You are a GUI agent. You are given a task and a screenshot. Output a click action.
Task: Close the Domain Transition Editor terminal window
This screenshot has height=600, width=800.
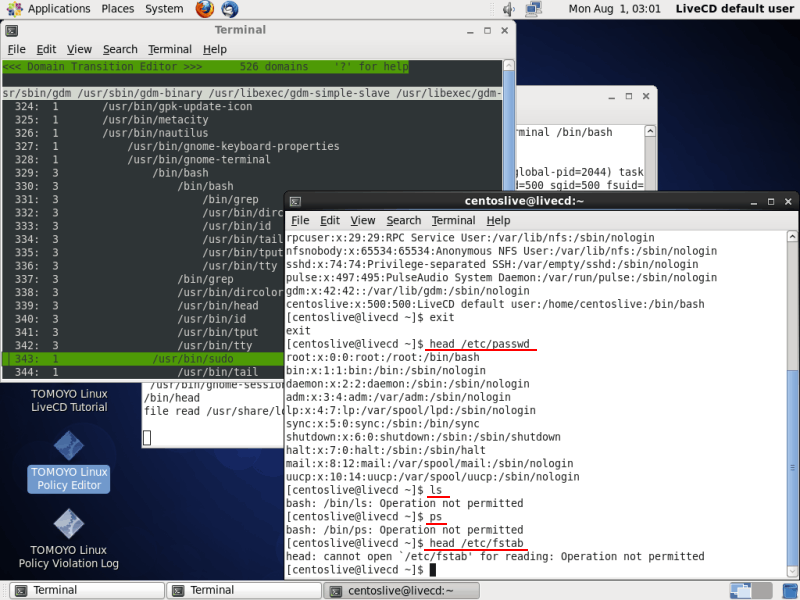coord(505,31)
